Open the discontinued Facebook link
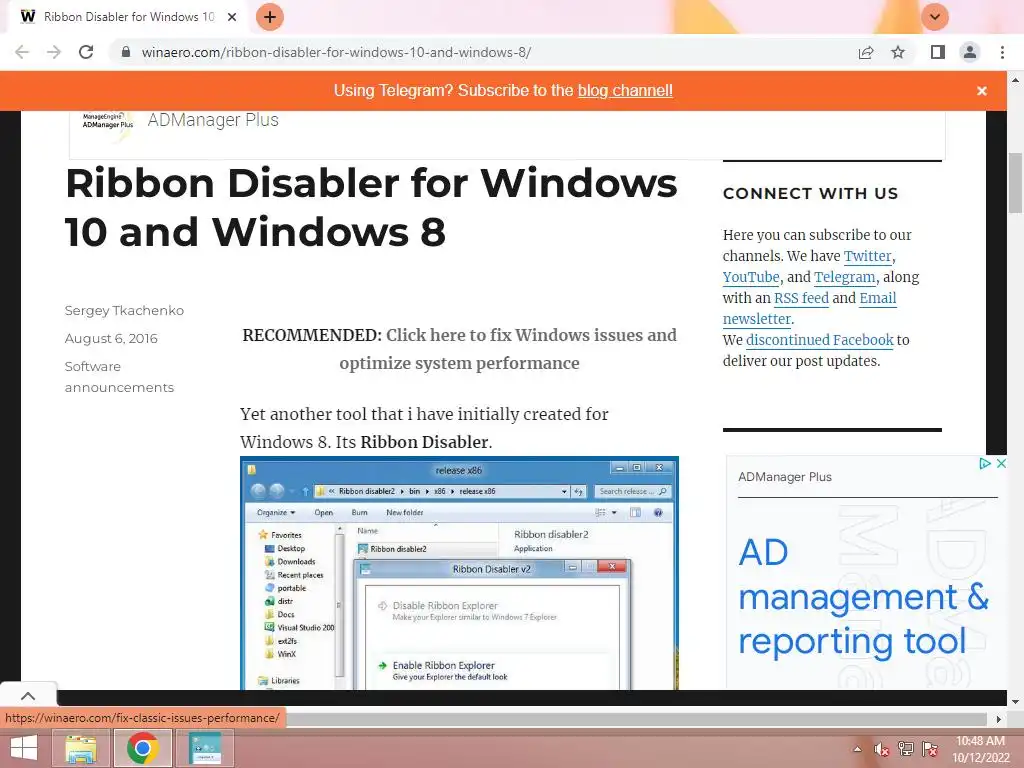The width and height of the screenshot is (1024, 768). [820, 340]
